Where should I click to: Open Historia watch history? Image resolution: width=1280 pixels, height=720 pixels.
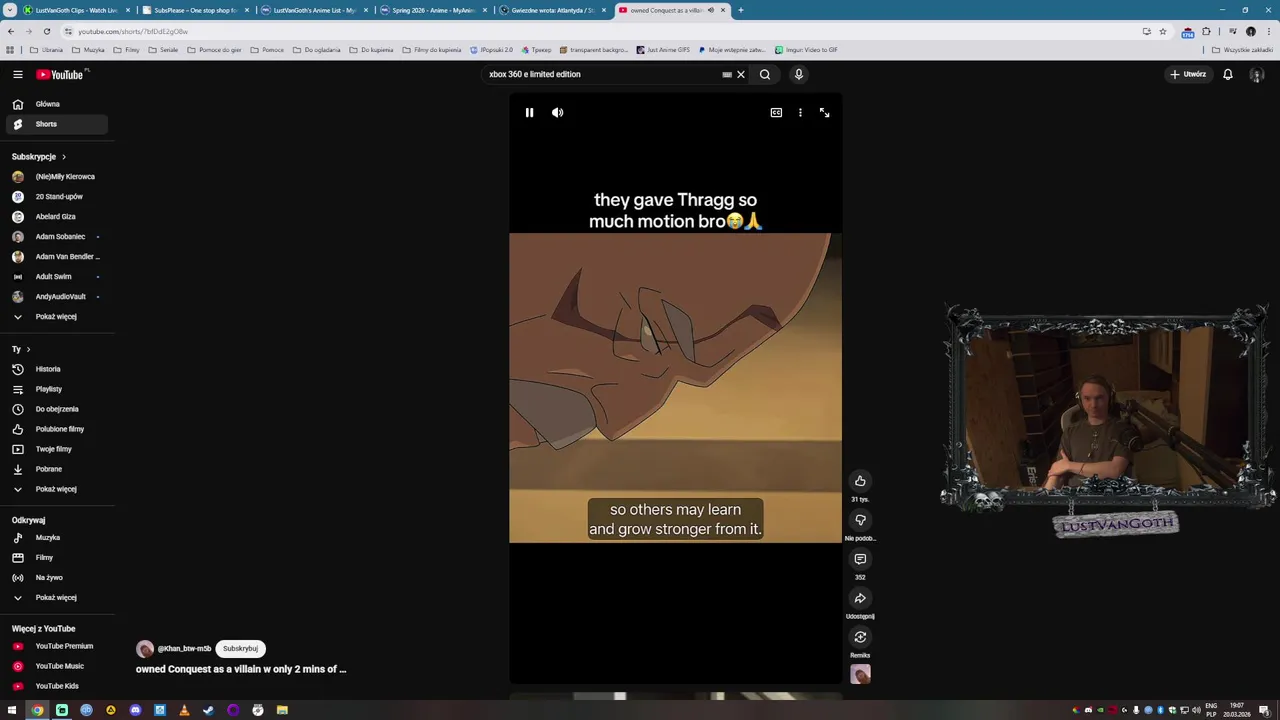click(56, 369)
